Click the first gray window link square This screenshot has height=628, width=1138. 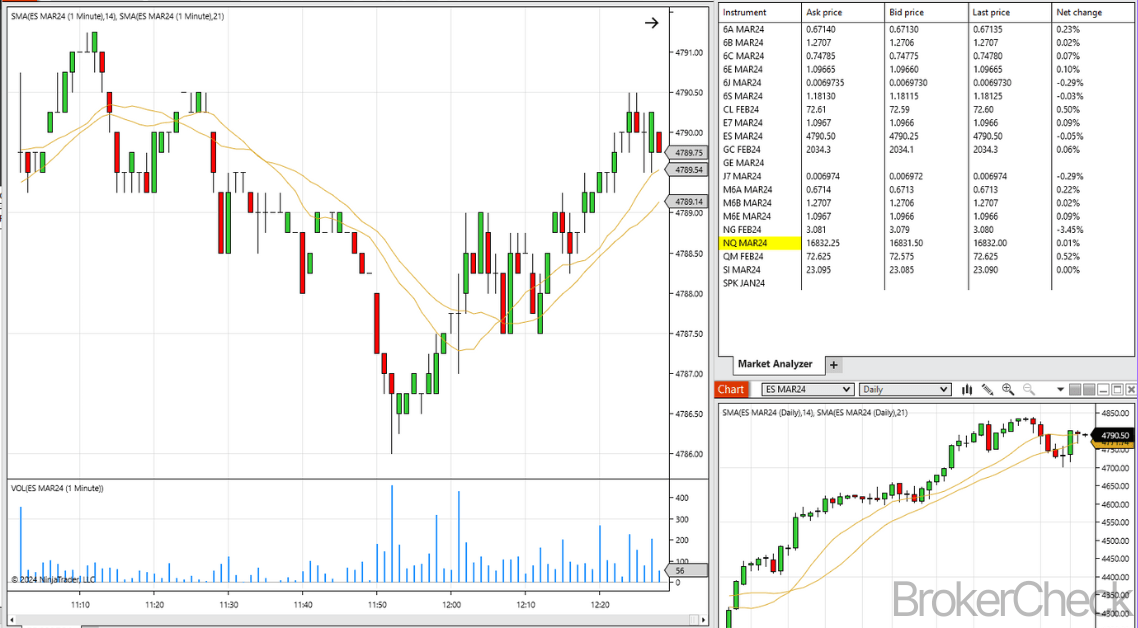pyautogui.click(x=1076, y=390)
